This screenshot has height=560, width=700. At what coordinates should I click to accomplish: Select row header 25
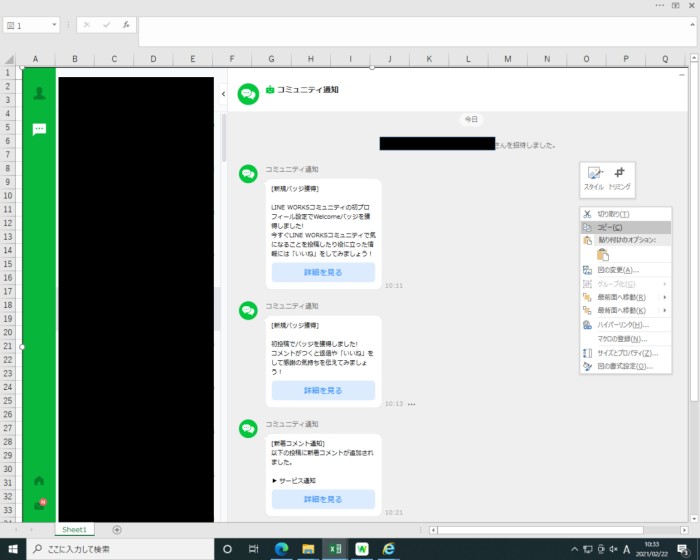pyautogui.click(x=8, y=401)
